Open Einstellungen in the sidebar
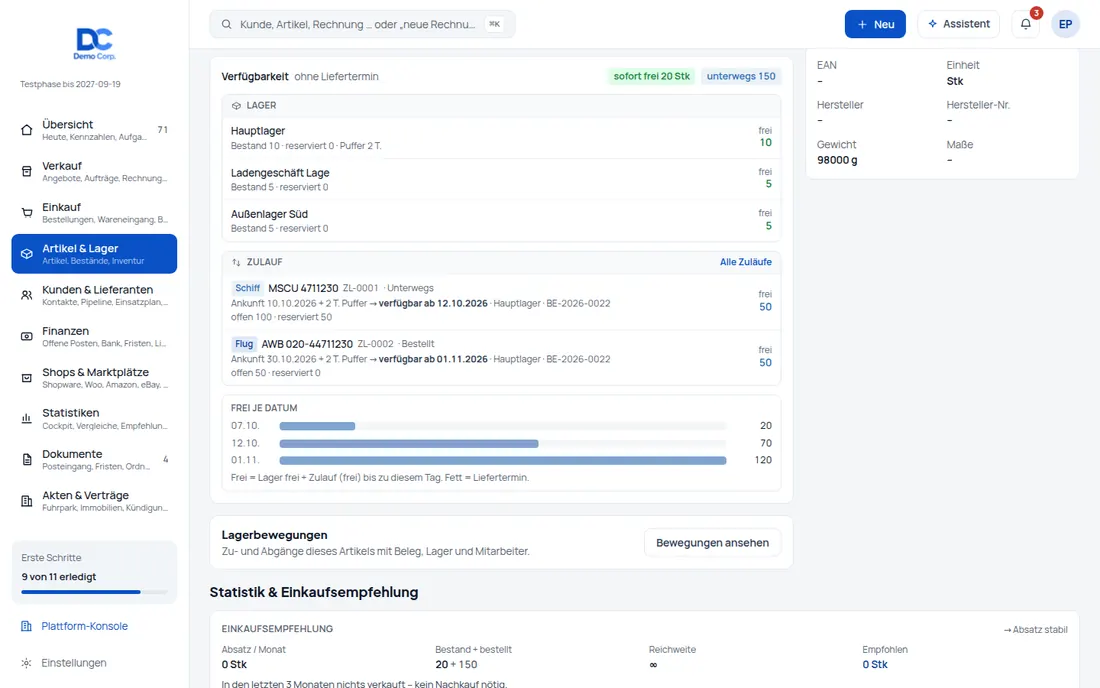 tap(74, 663)
